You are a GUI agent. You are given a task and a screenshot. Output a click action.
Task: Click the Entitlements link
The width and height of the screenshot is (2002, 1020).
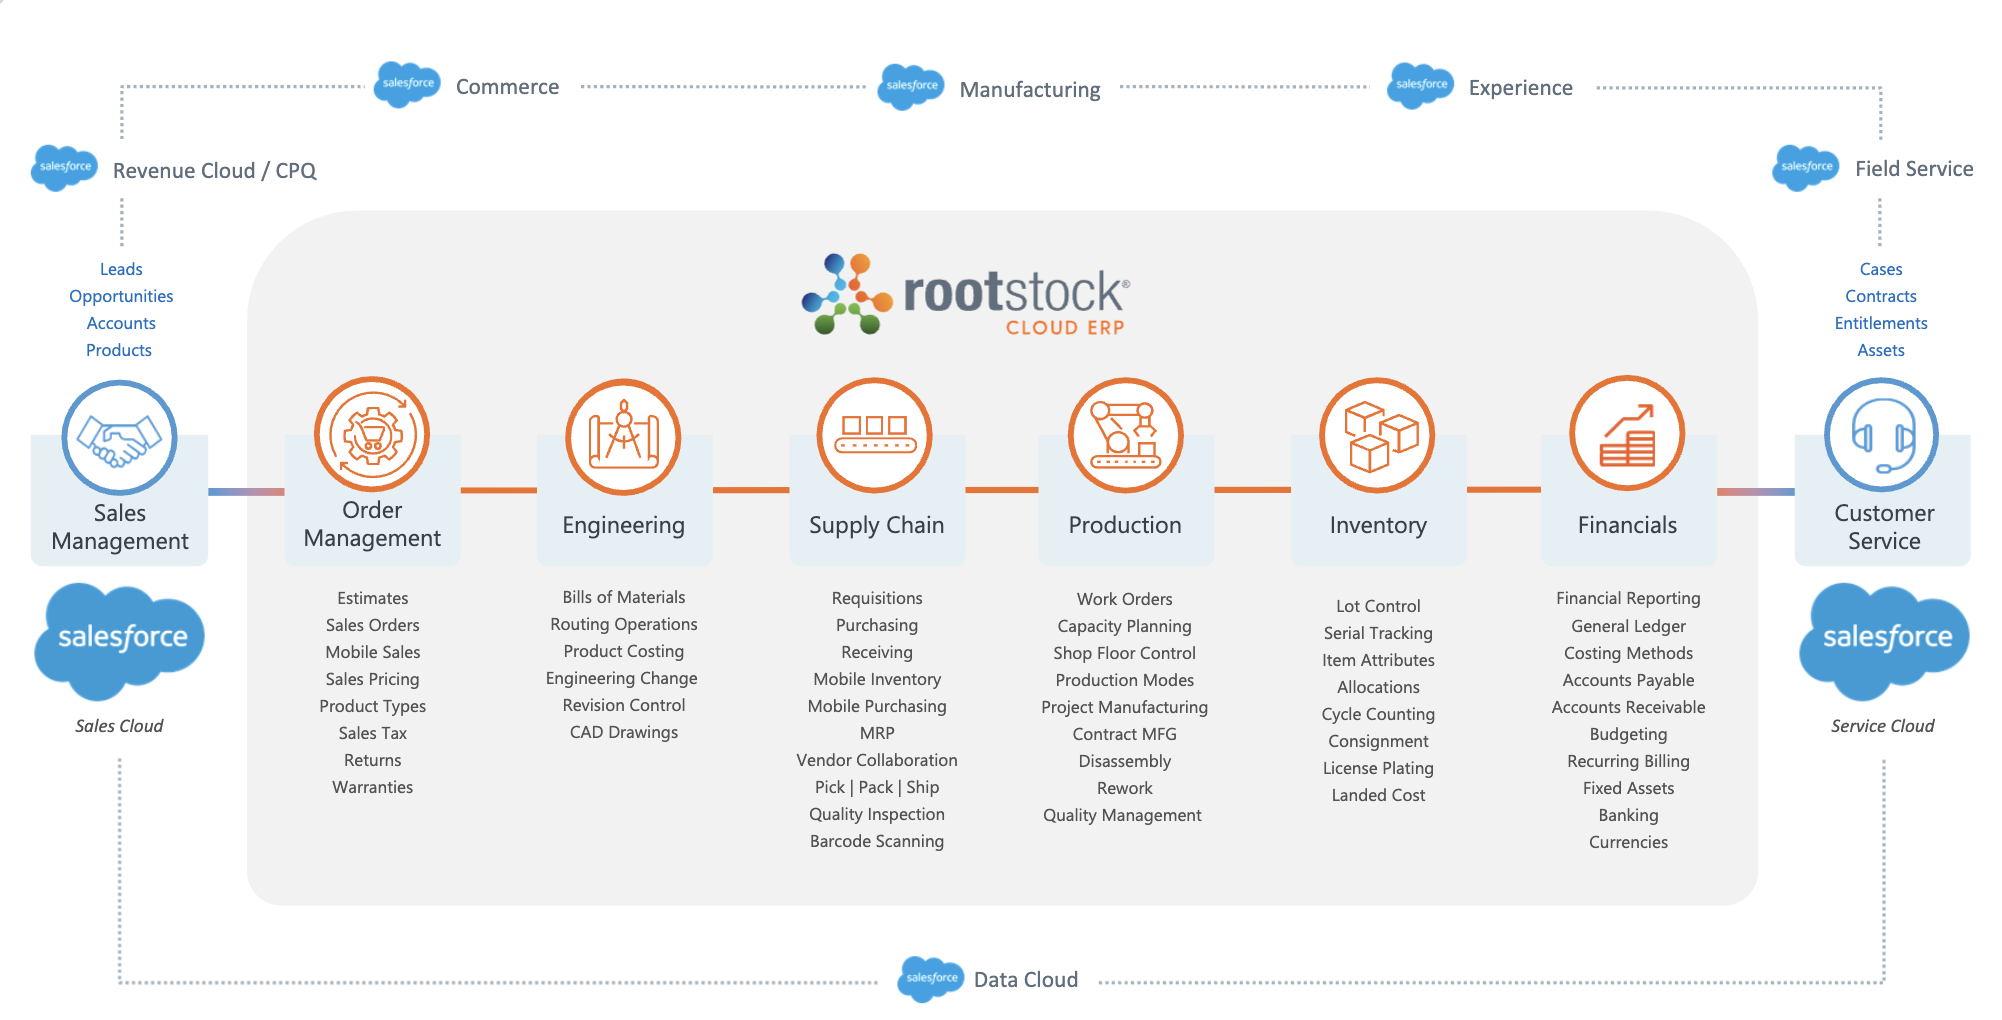pos(1881,323)
